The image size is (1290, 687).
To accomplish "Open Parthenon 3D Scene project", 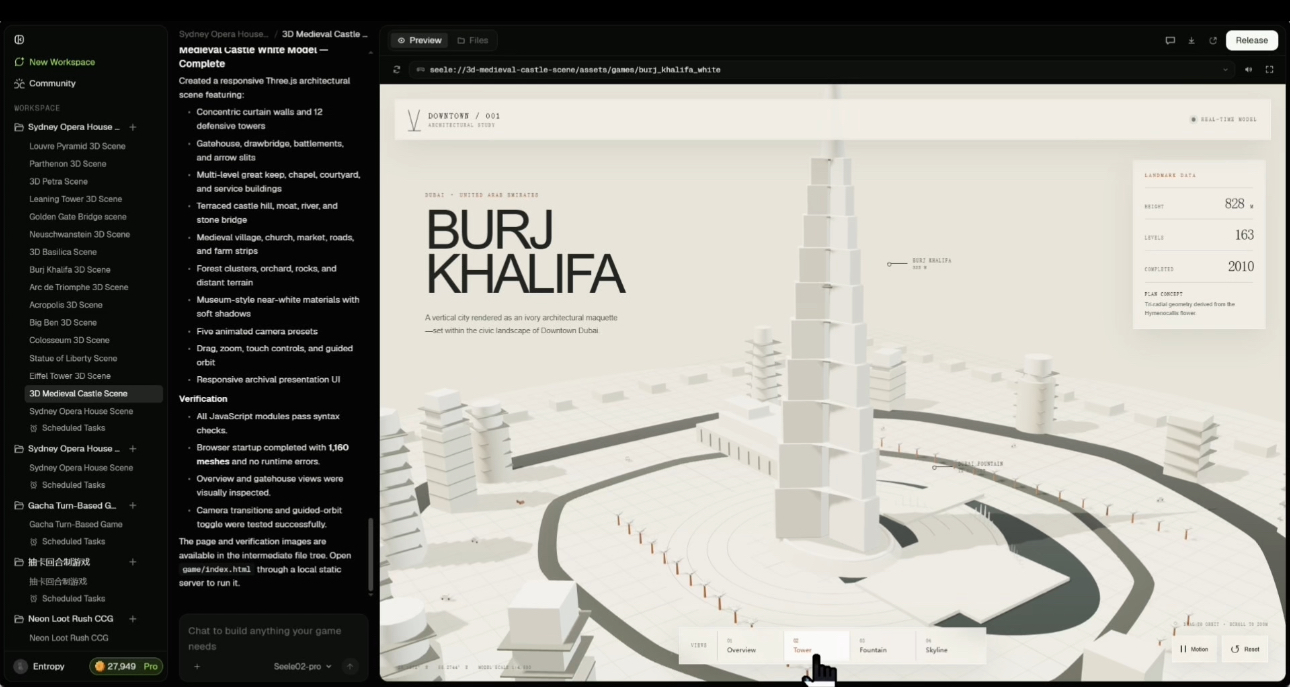I will 68,164.
